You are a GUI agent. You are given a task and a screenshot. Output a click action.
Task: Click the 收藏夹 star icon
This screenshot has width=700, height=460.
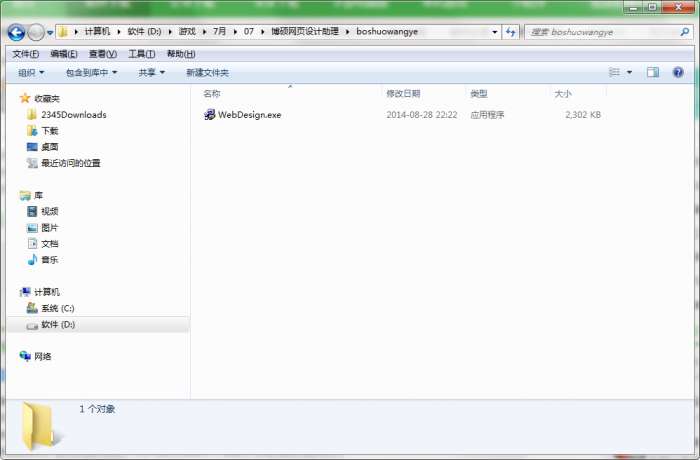point(25,98)
